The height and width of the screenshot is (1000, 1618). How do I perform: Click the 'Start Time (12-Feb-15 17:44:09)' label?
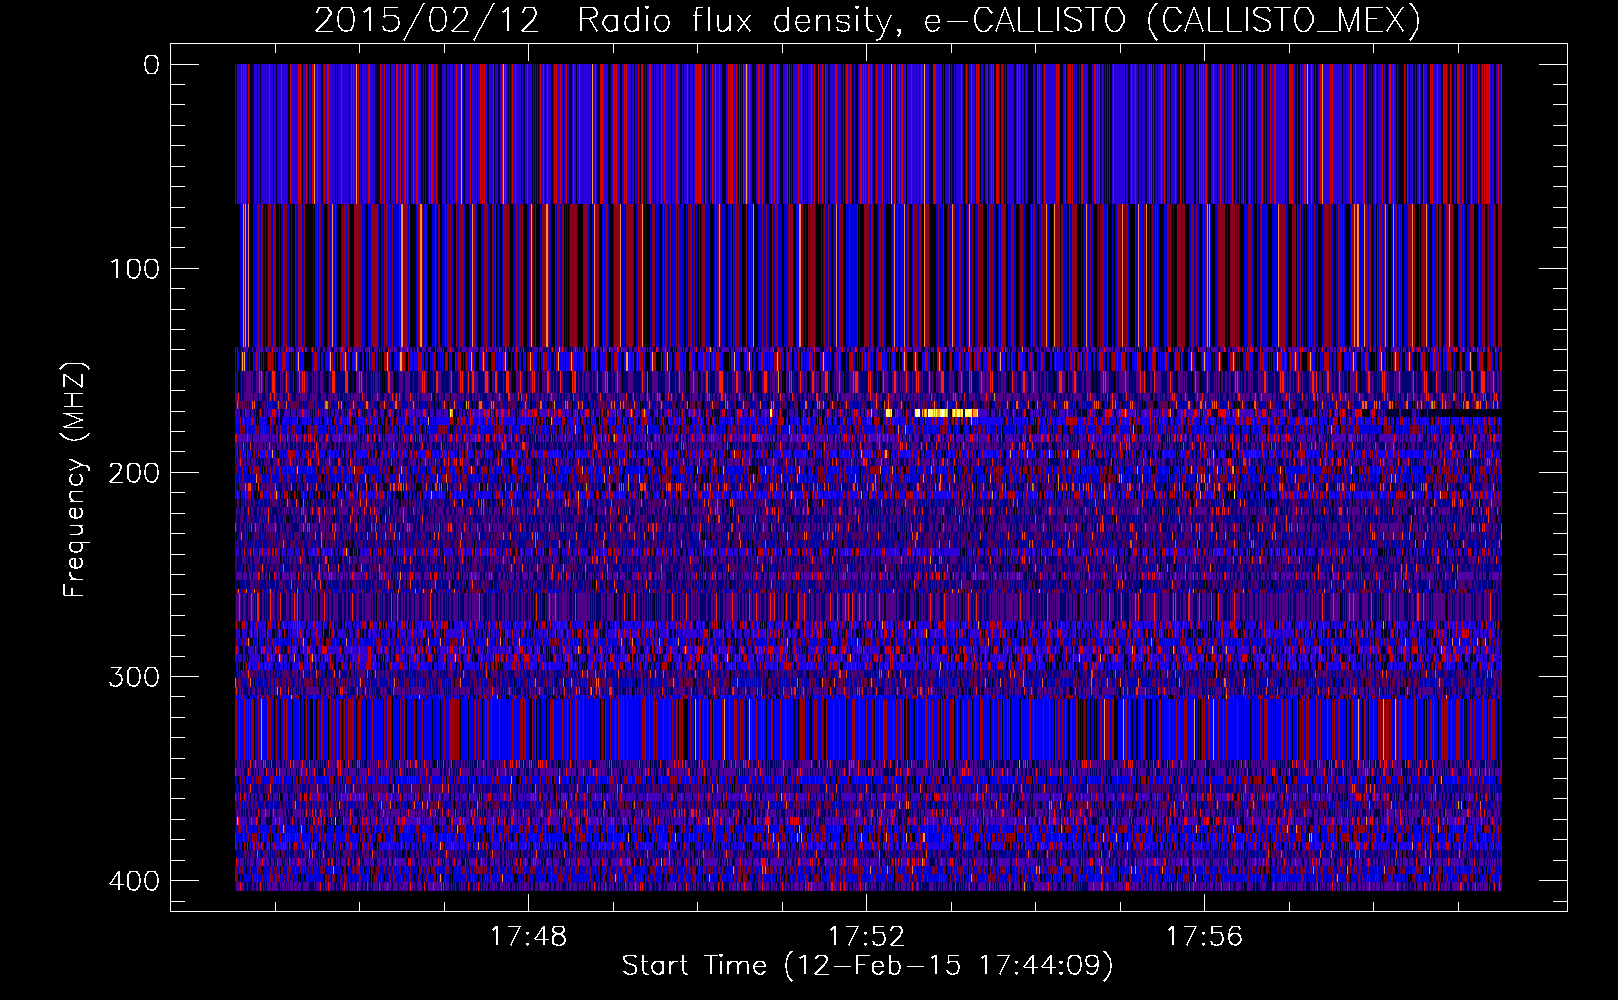867,966
